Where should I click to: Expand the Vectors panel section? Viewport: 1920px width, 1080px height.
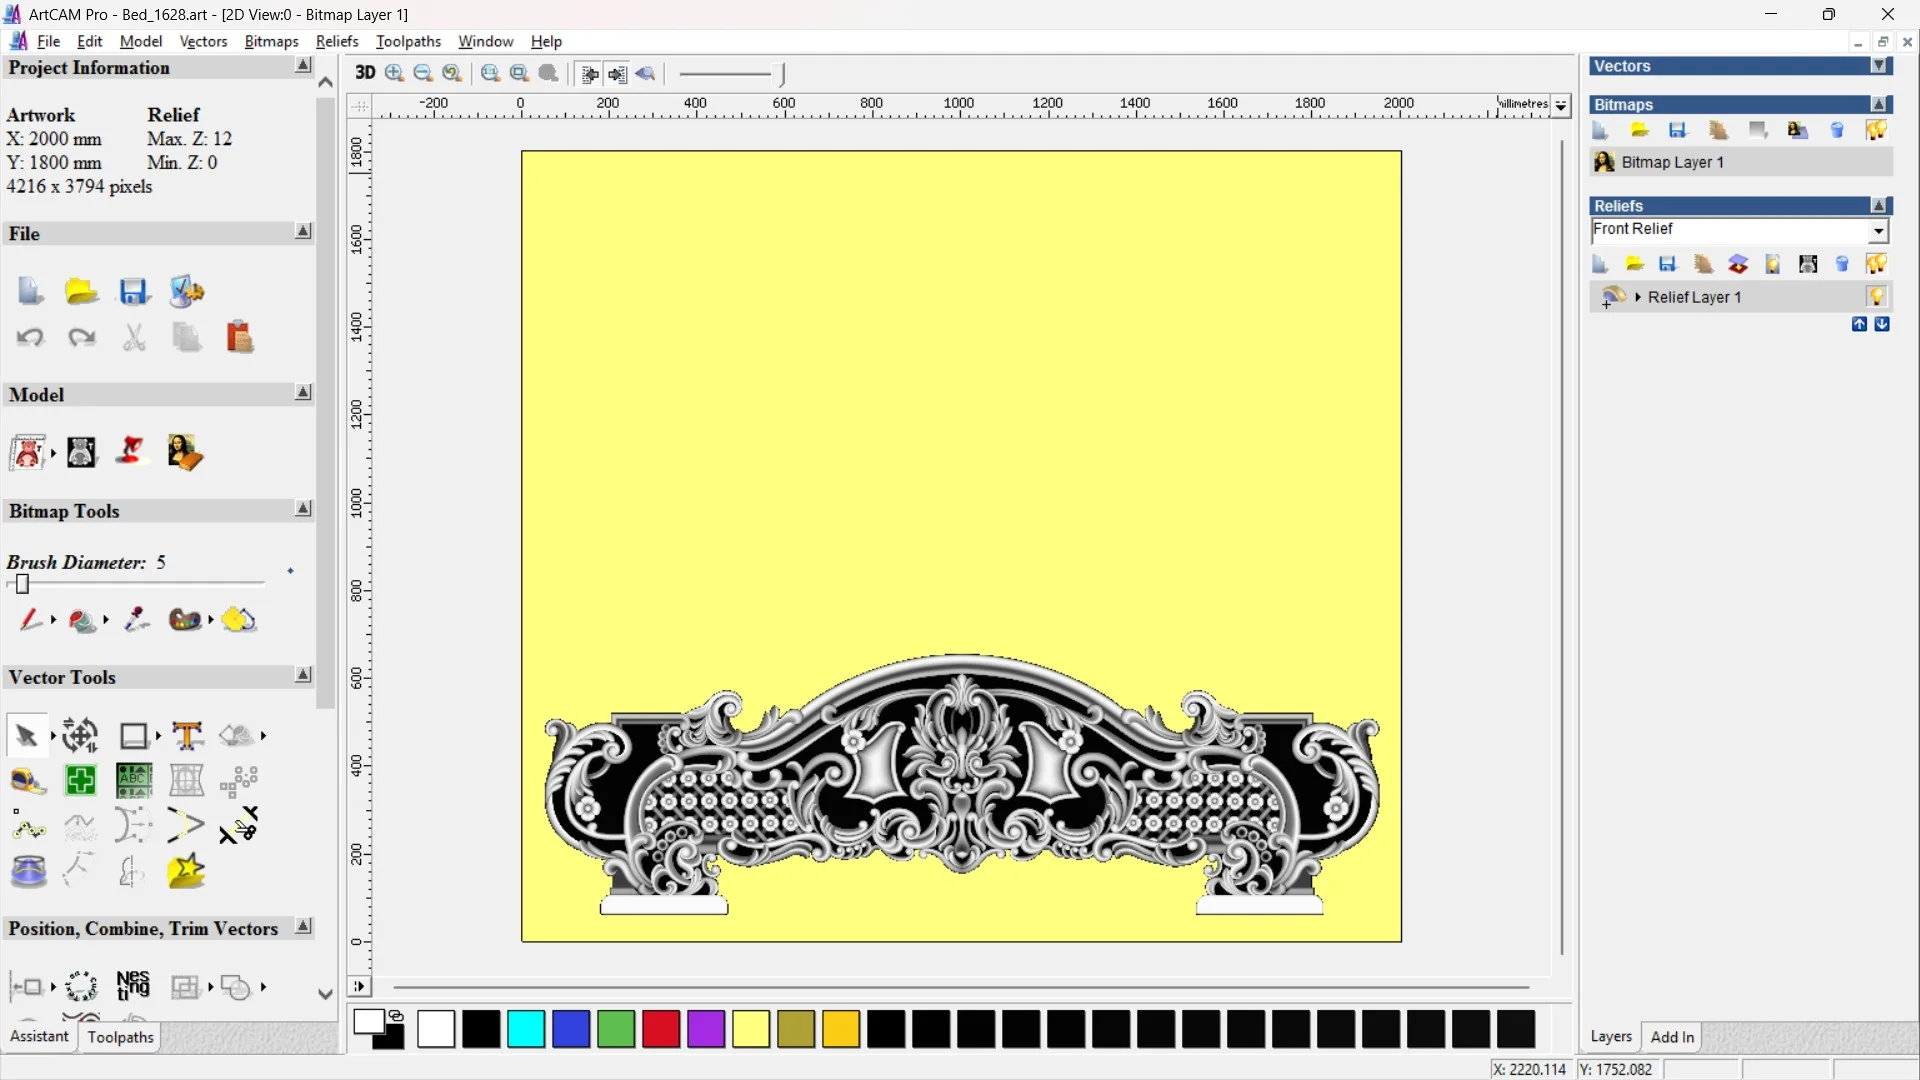1880,66
